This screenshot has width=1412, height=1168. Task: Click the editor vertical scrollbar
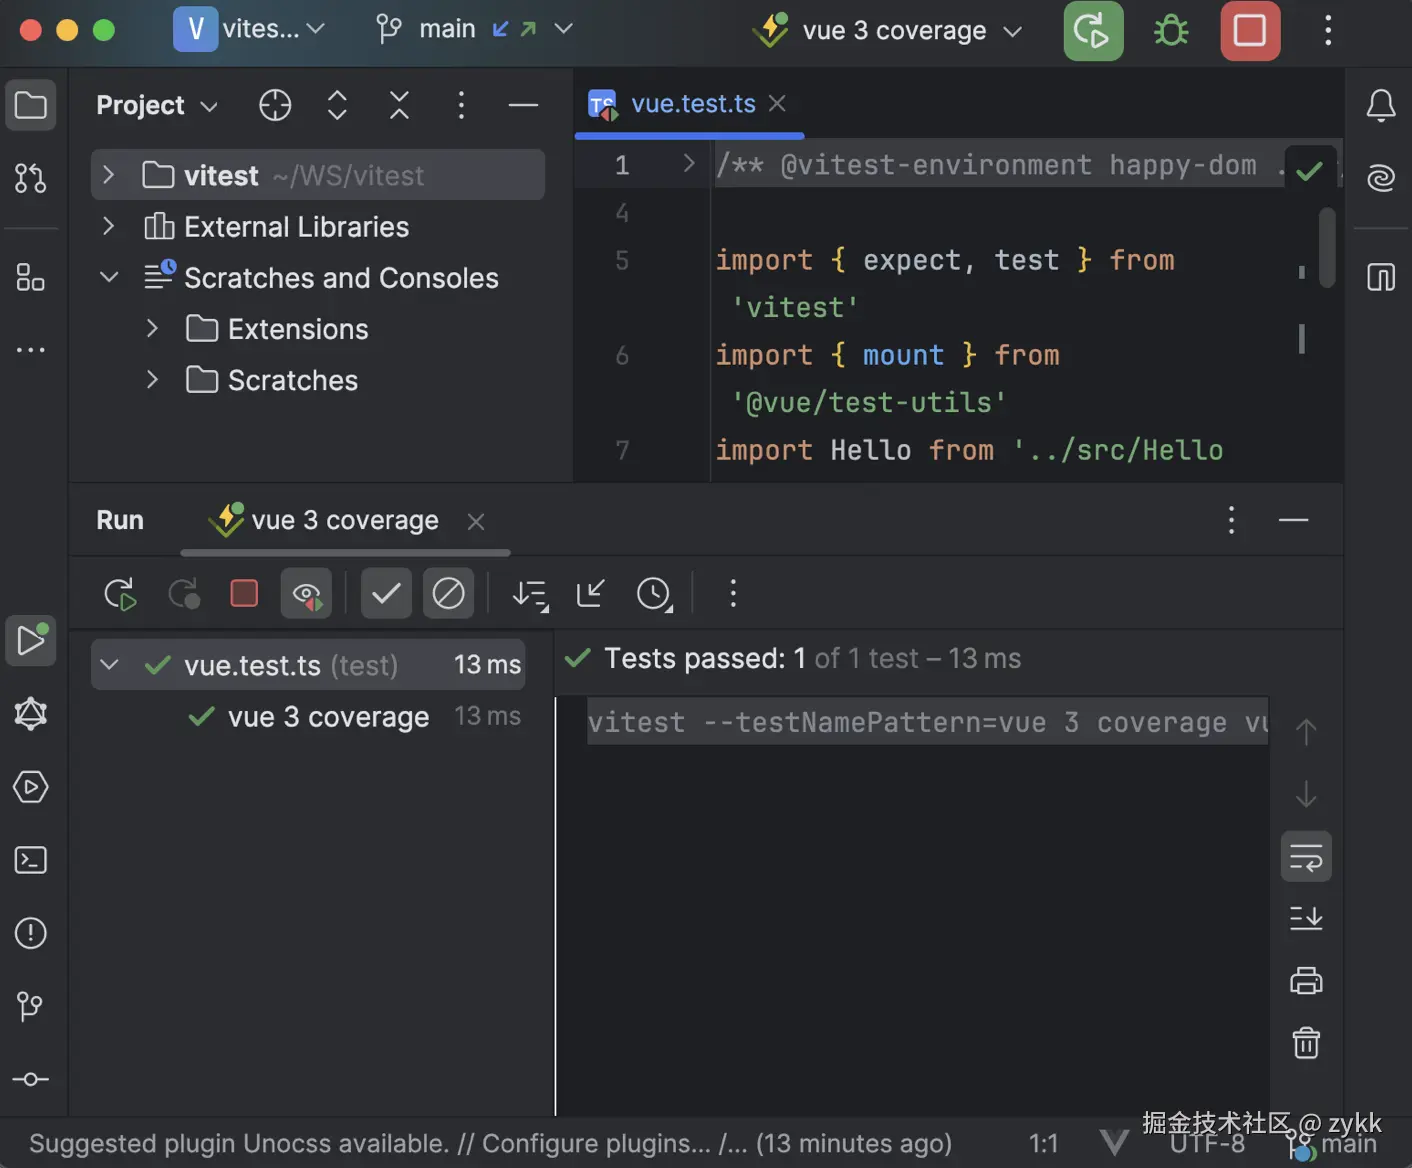(x=1327, y=248)
